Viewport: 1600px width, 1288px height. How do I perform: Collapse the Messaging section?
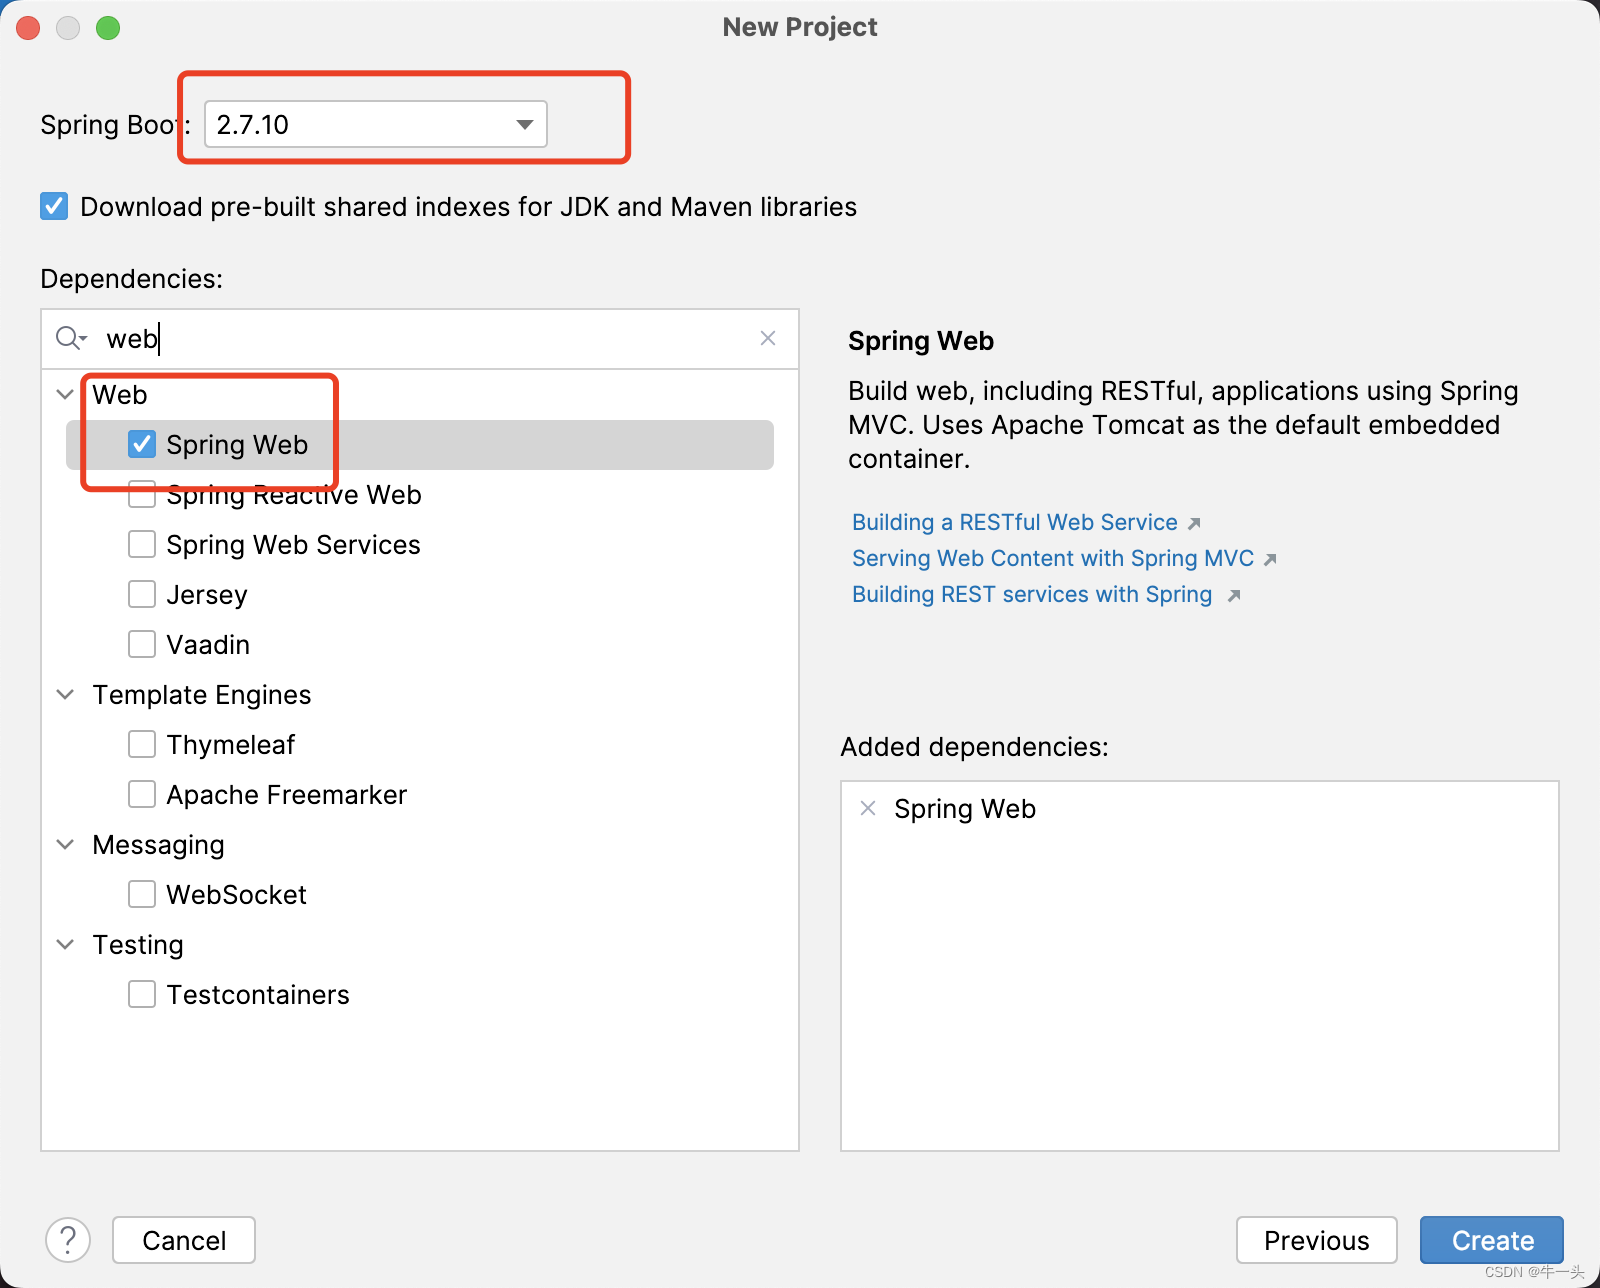65,844
